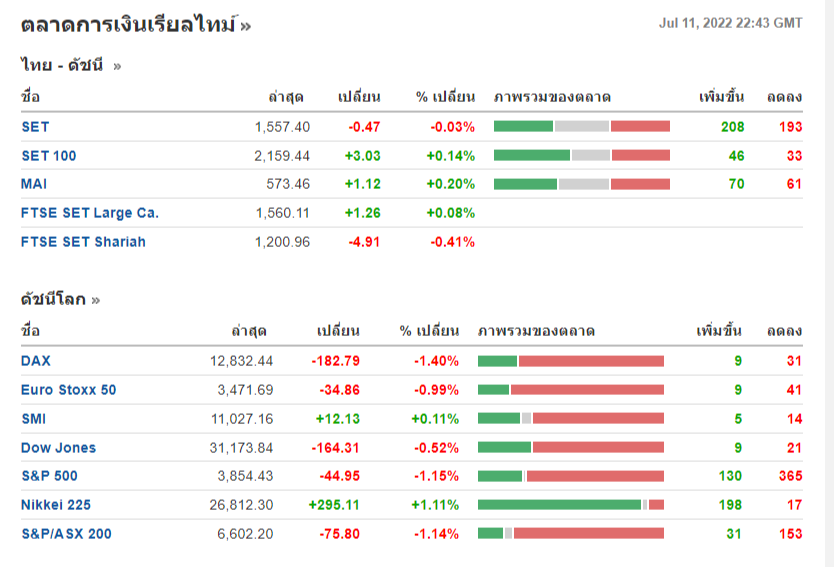Expand the ไทย - ดัชนี section chevron
Viewport: 834px width, 567px height.
point(117,66)
